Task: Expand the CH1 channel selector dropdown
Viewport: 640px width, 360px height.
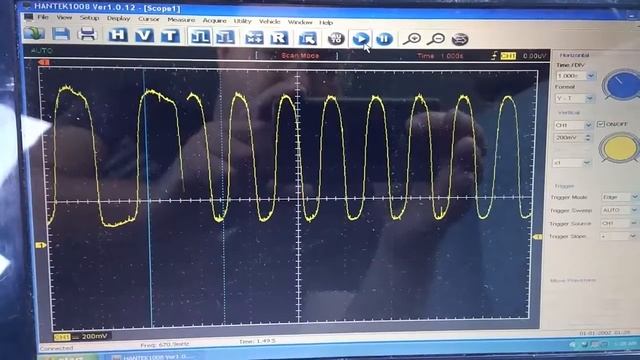Action: [588, 125]
